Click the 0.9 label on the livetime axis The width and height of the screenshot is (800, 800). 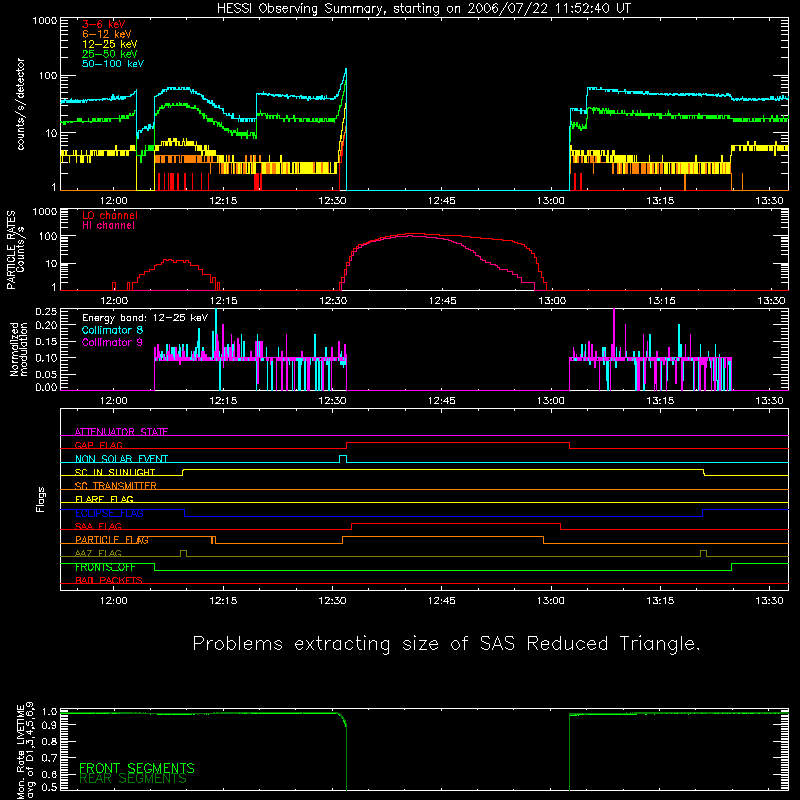49,724
